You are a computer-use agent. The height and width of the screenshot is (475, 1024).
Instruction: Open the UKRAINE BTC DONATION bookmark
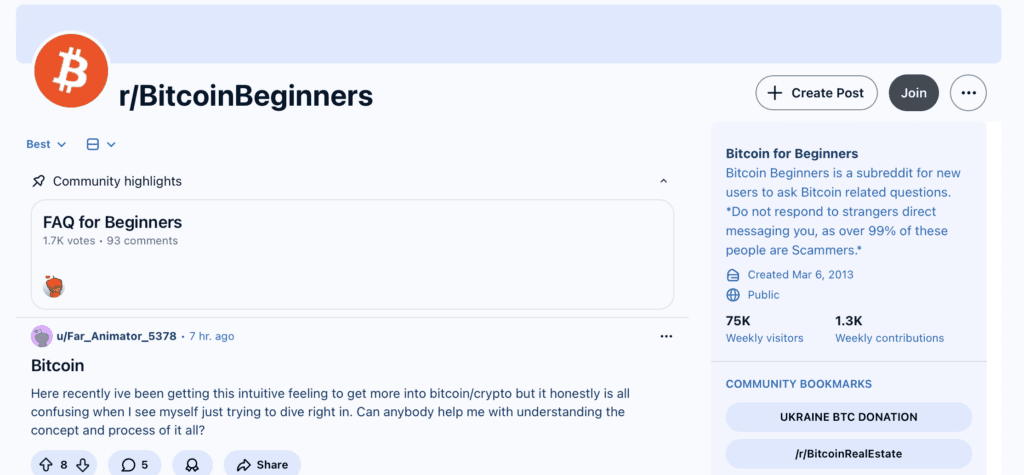tap(848, 417)
